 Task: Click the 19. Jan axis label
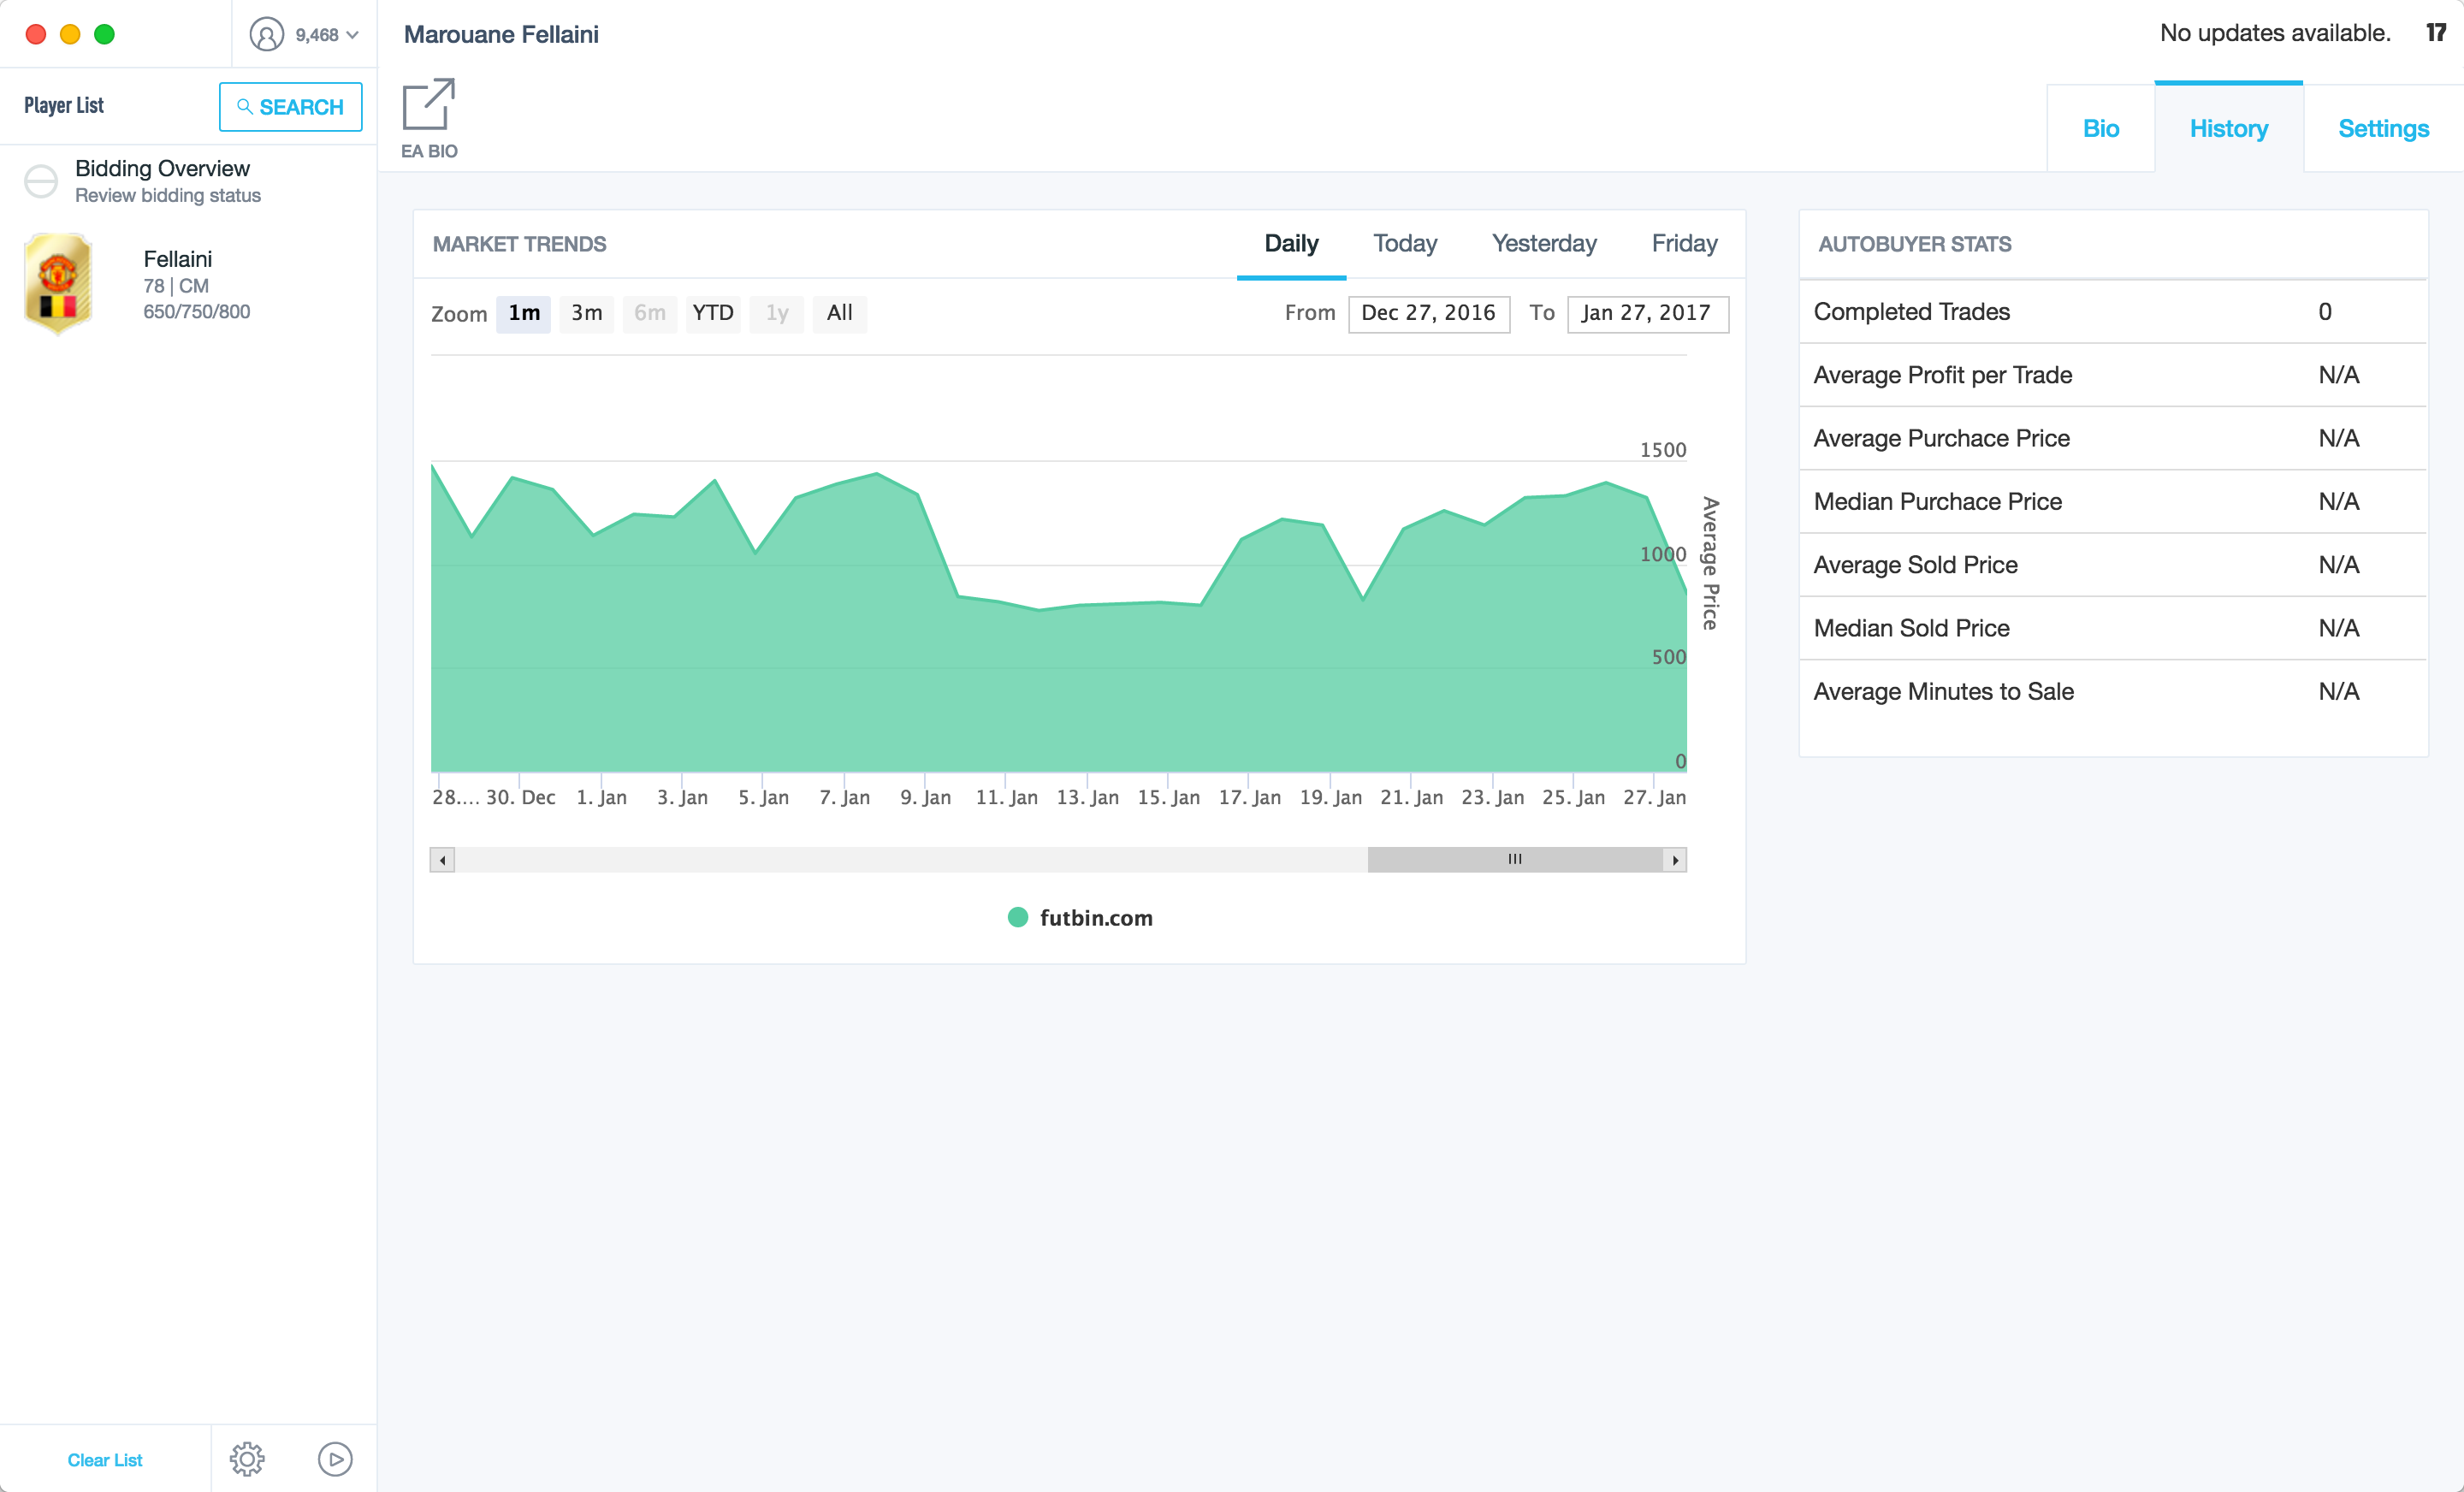(1330, 797)
